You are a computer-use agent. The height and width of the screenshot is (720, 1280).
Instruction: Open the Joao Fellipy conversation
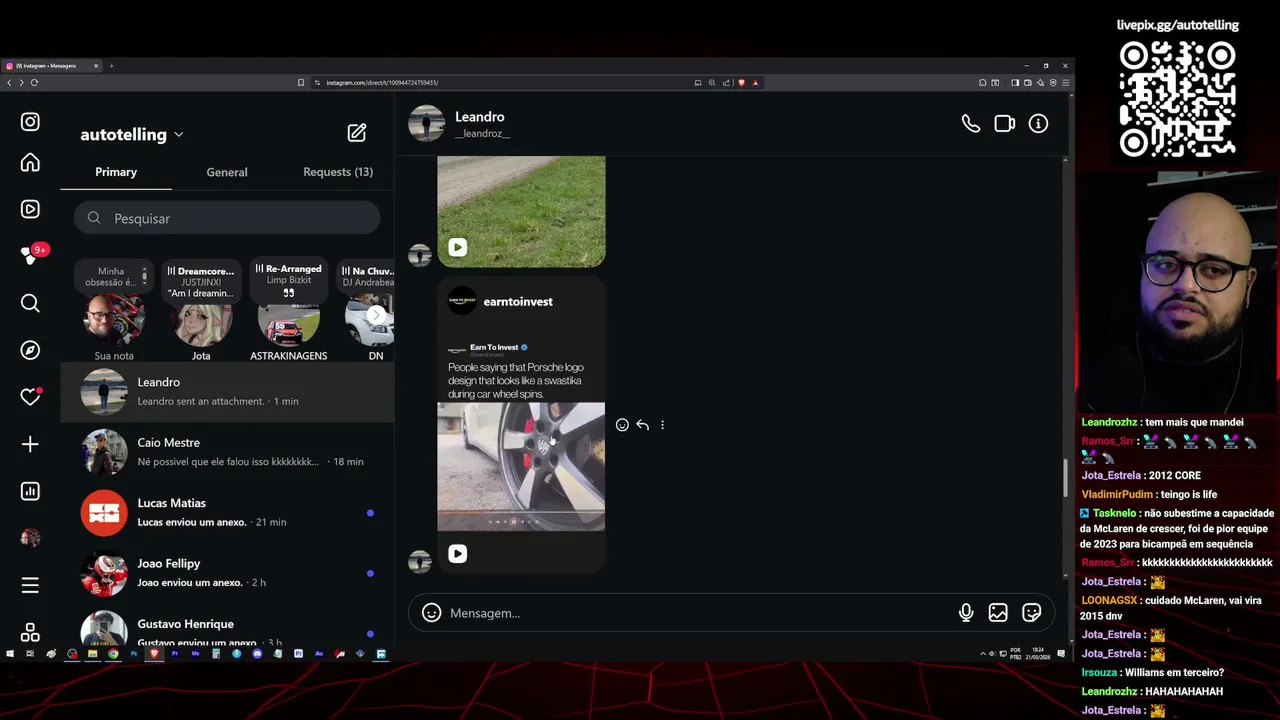point(227,573)
